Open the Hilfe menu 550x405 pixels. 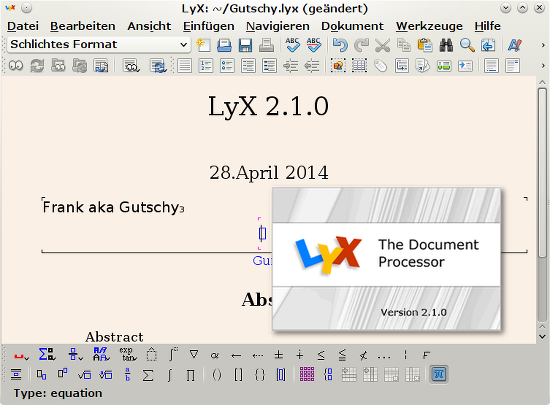pos(487,26)
